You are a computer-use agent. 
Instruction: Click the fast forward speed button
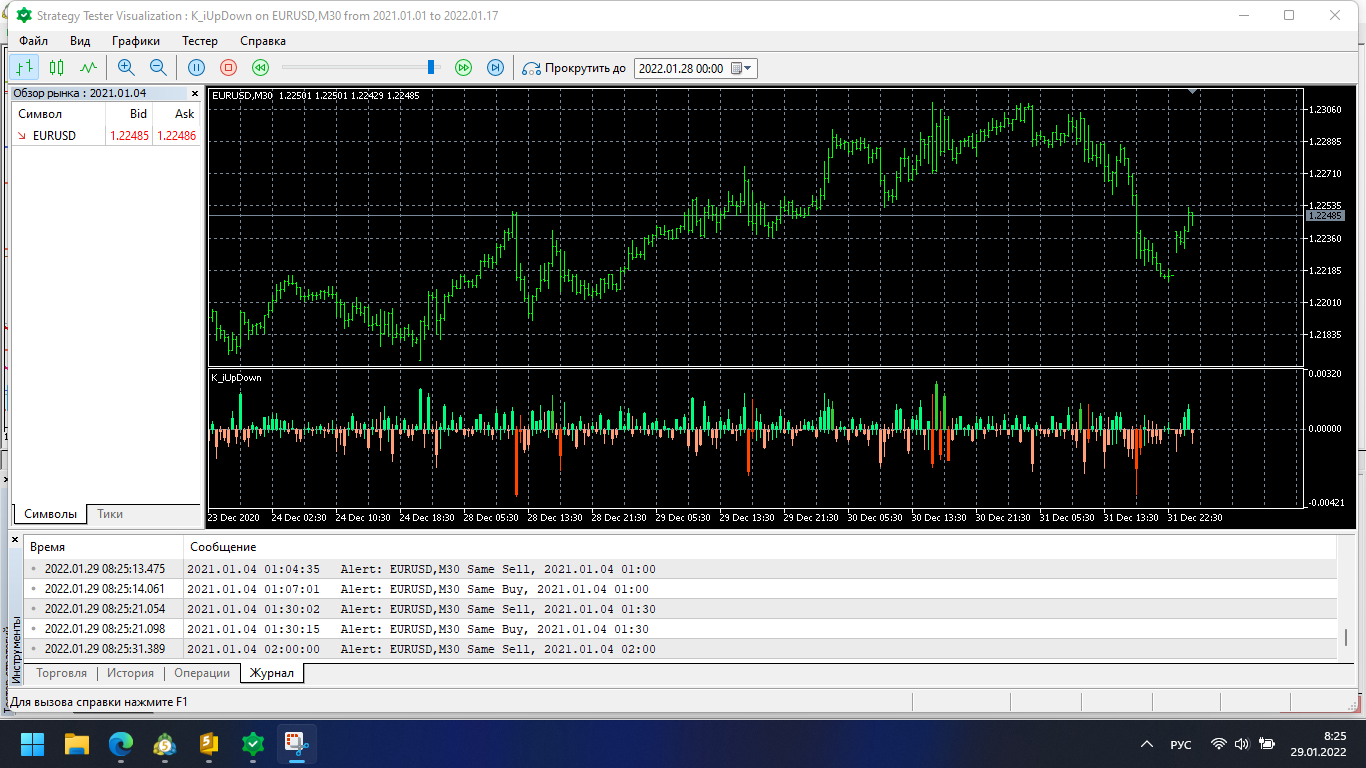(463, 68)
